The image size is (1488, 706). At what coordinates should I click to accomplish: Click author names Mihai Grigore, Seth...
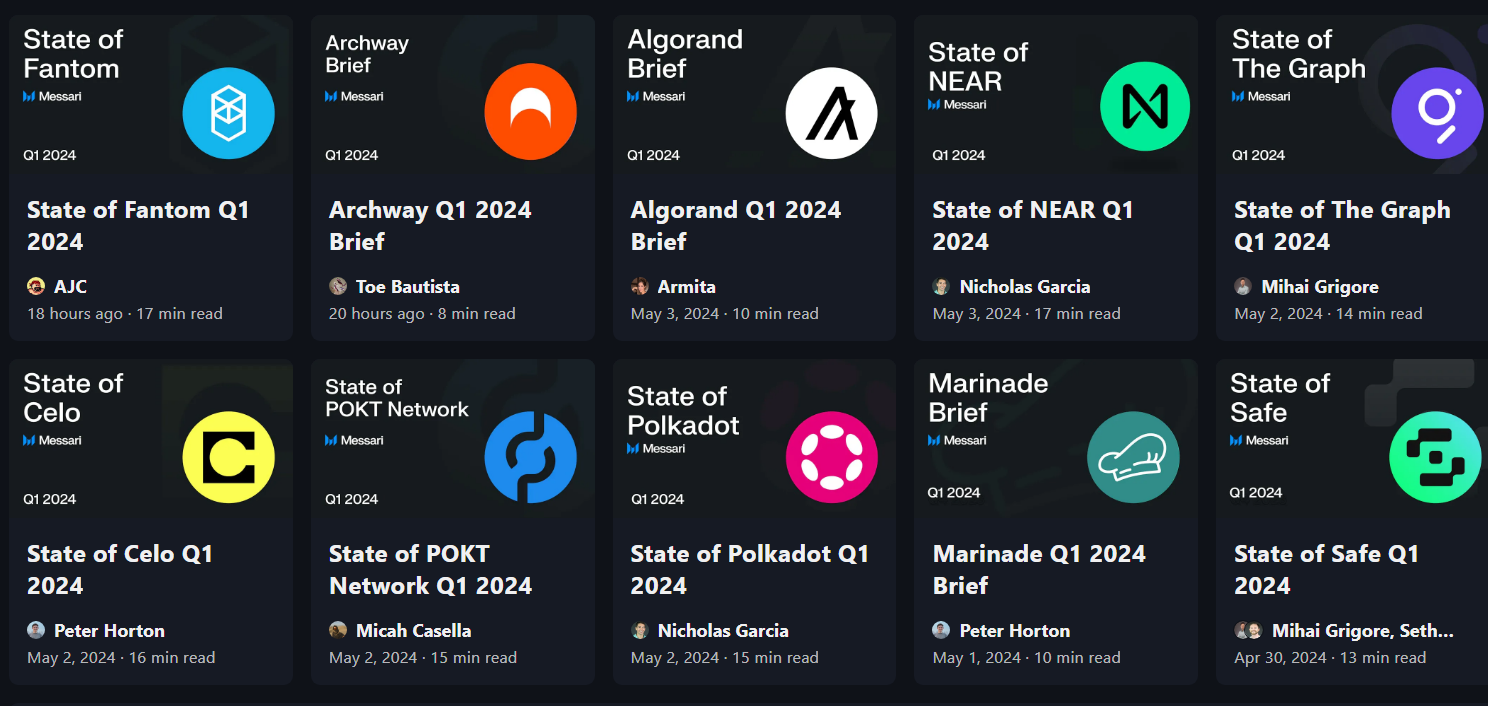pos(1362,631)
